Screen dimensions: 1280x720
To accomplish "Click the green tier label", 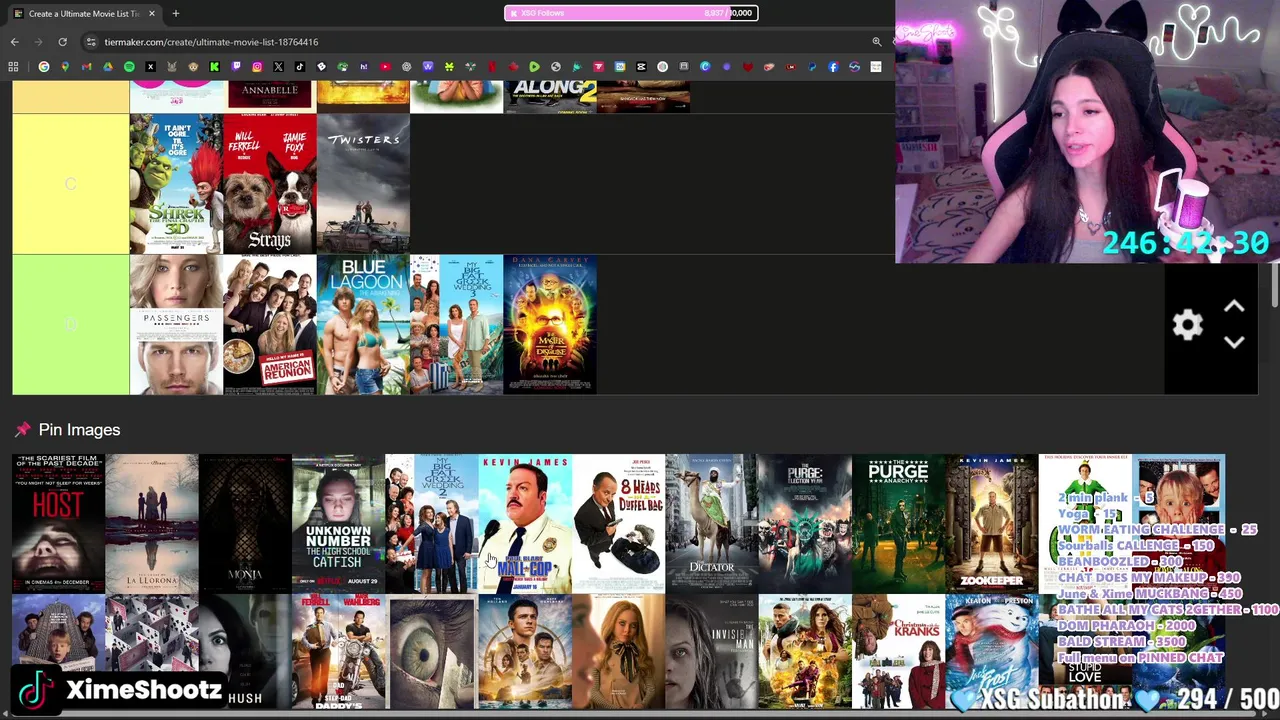I will 71,325.
